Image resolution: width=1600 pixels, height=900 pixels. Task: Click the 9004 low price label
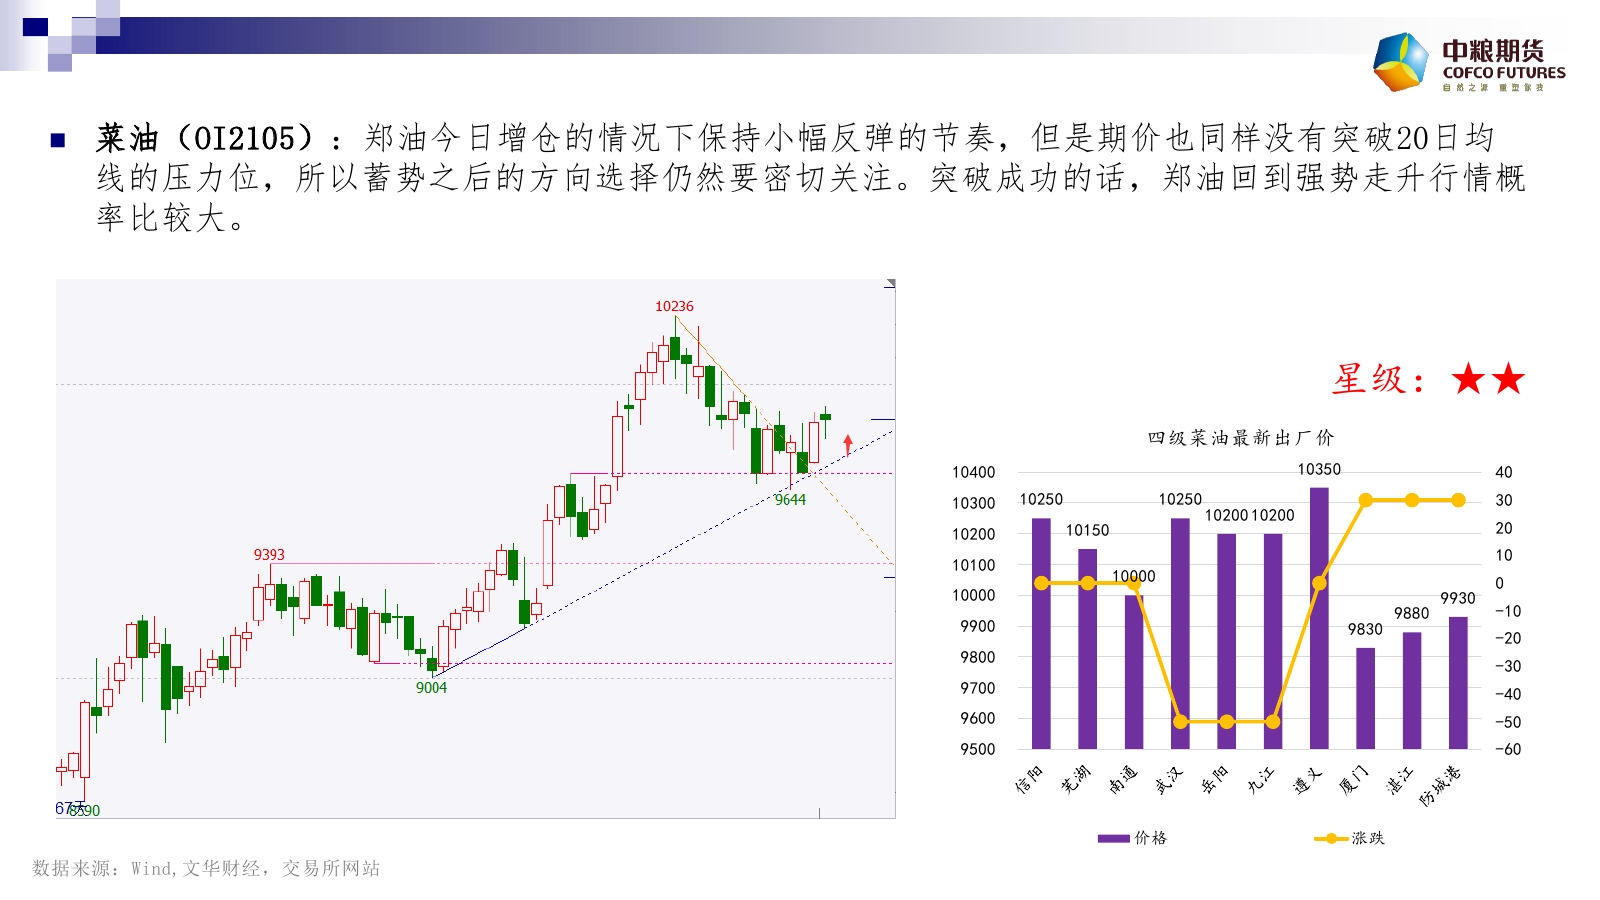(431, 688)
